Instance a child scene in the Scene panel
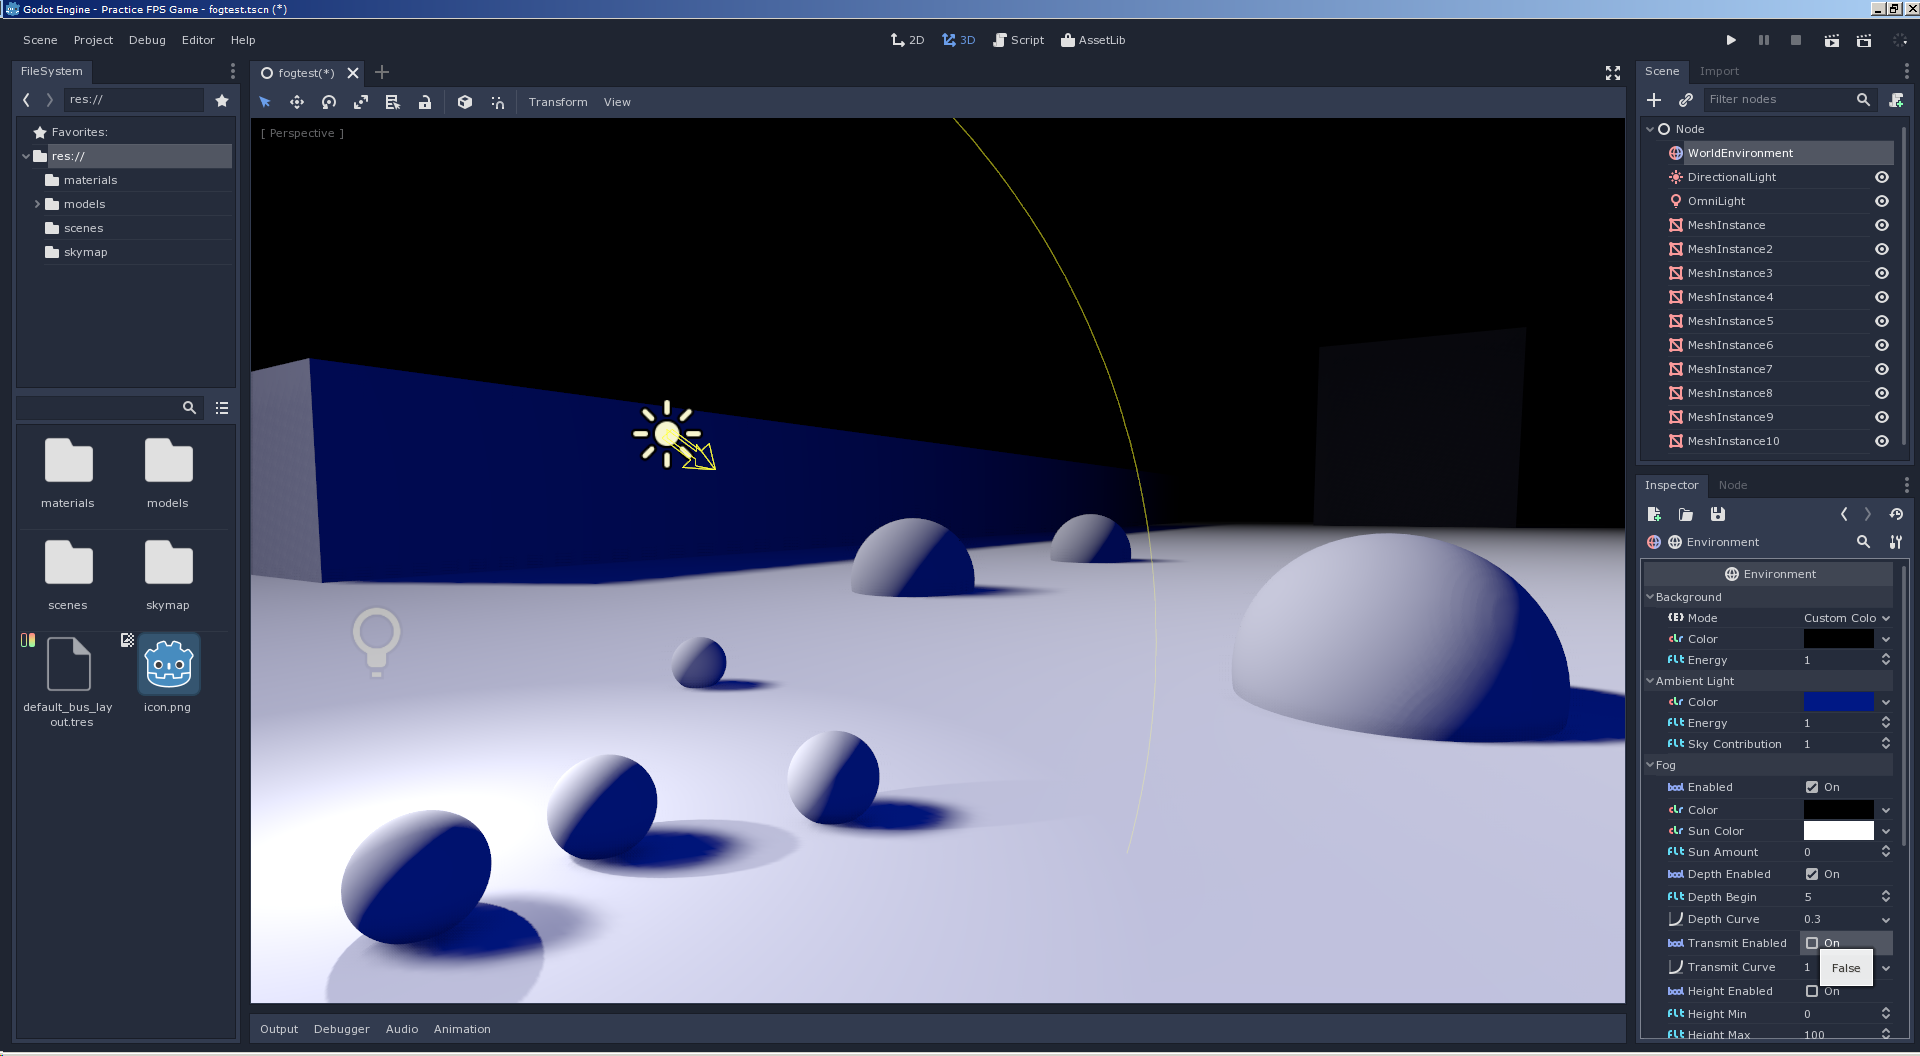The width and height of the screenshot is (1920, 1056). (1686, 100)
